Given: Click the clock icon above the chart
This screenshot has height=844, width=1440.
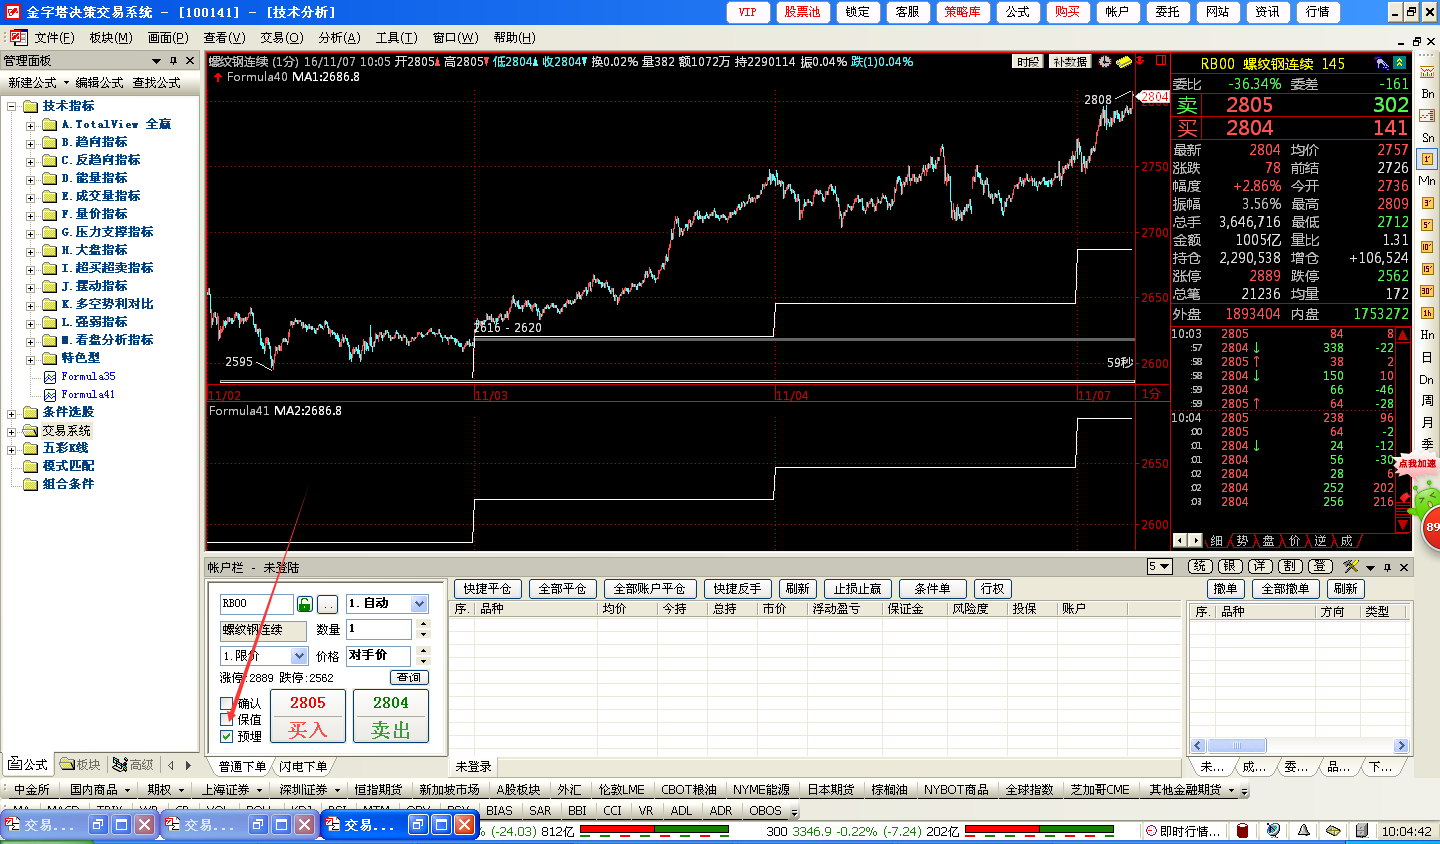Looking at the screenshot, I should pos(1105,62).
